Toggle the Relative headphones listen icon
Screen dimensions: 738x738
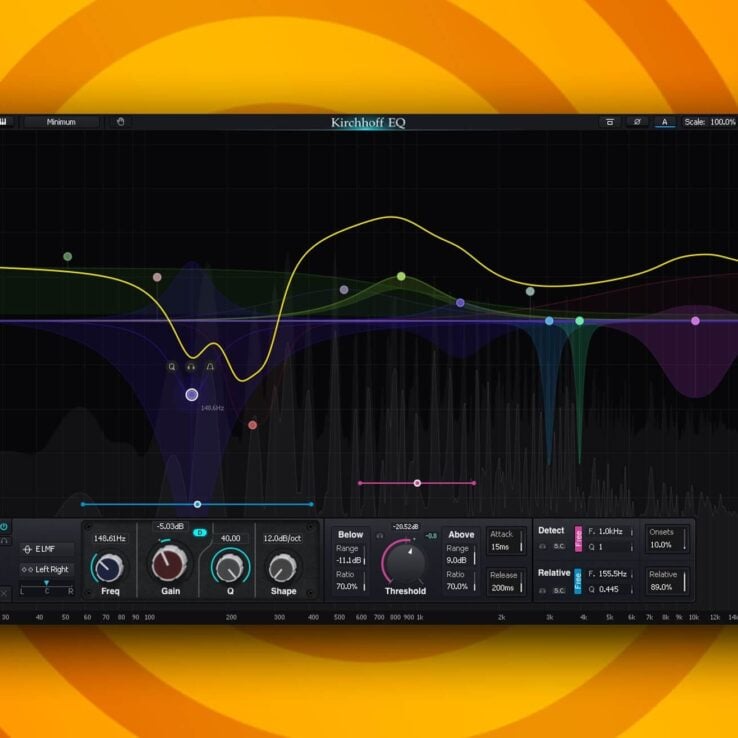coord(542,590)
